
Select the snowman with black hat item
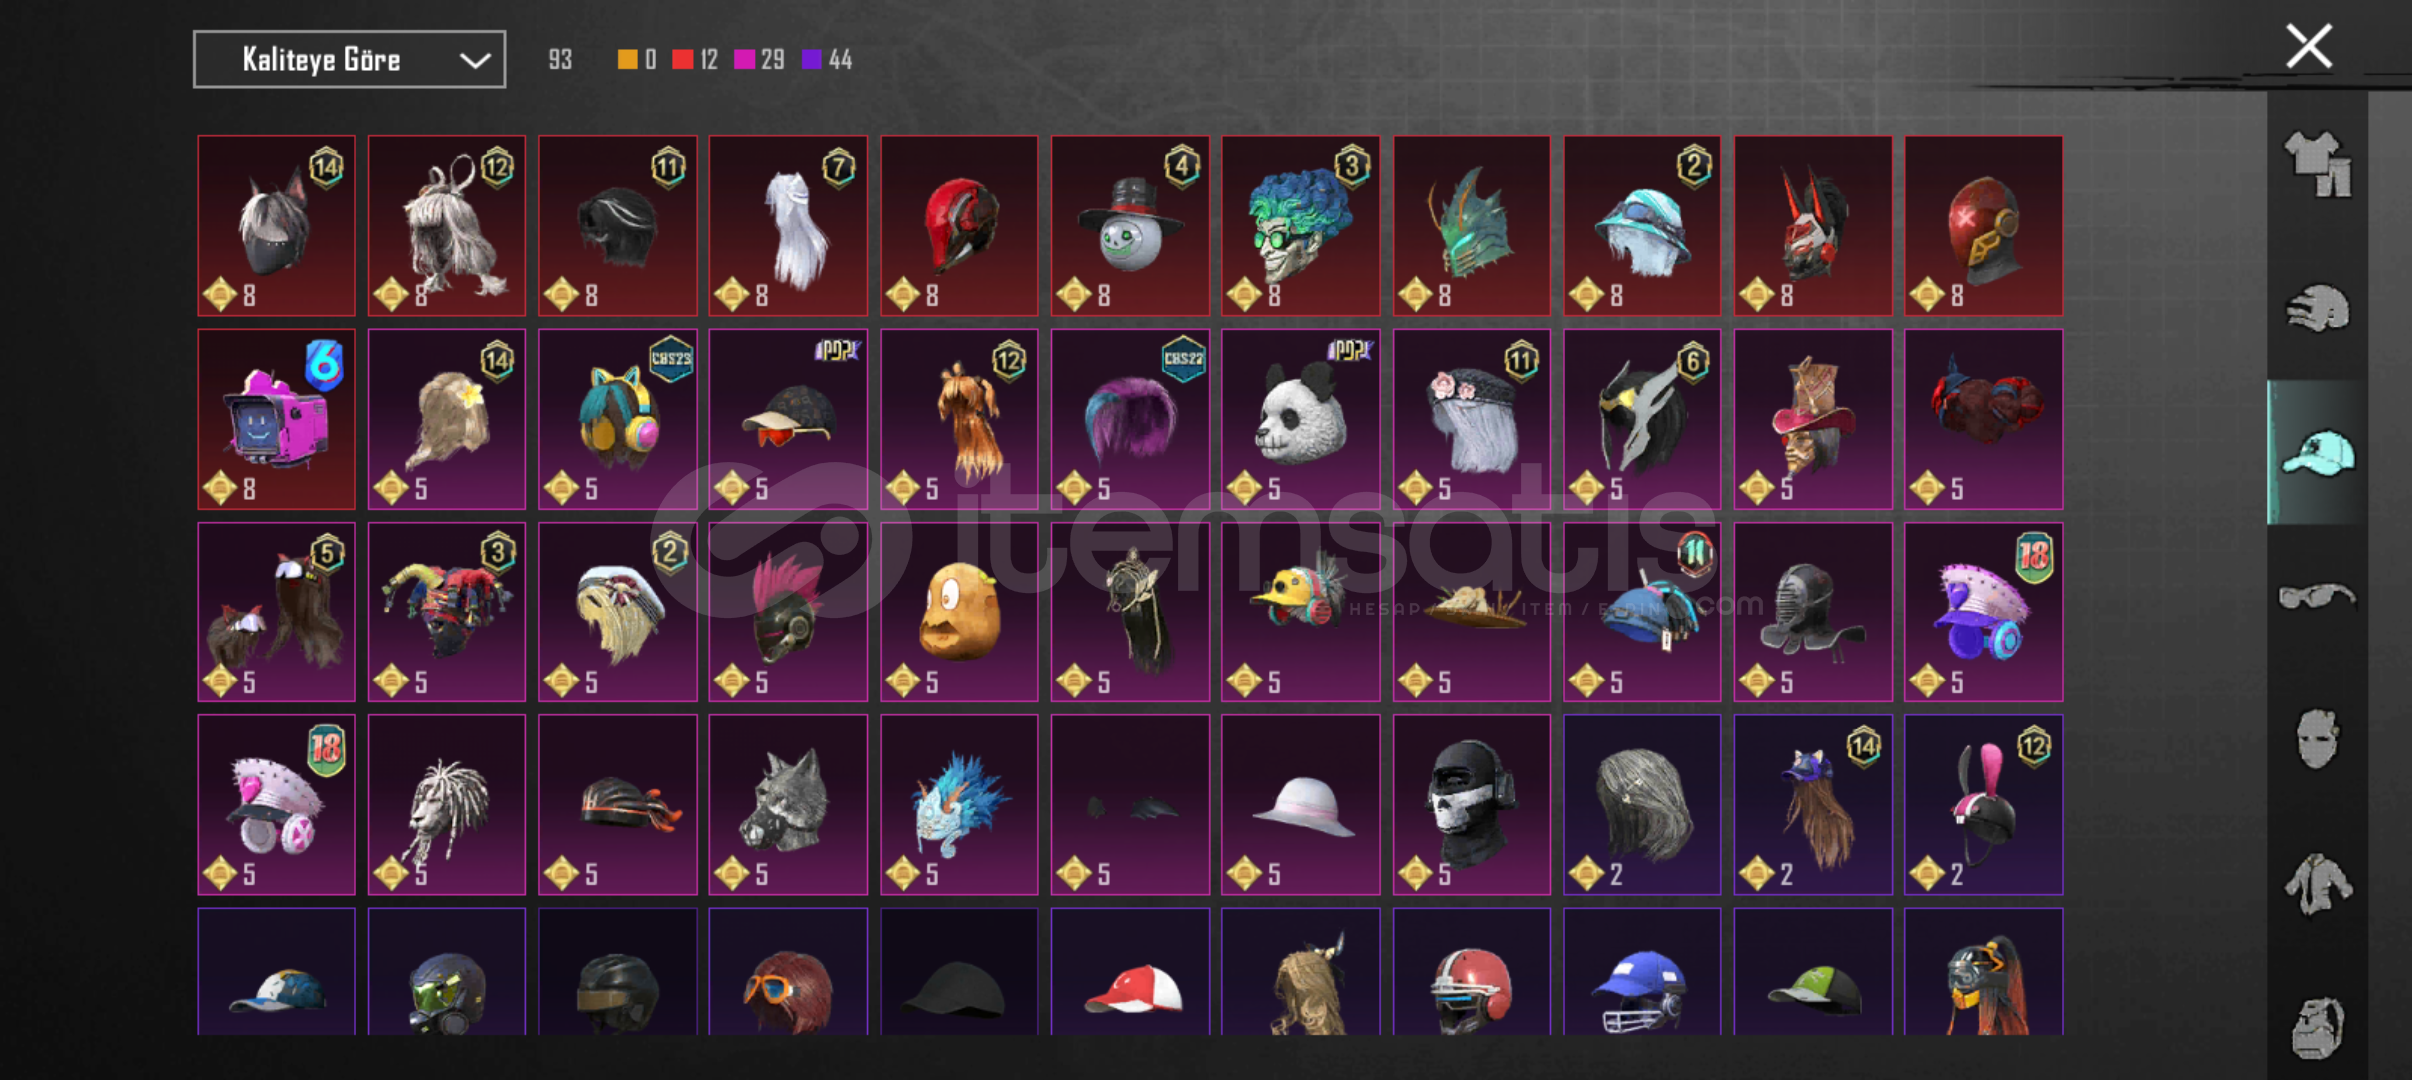coord(1130,226)
